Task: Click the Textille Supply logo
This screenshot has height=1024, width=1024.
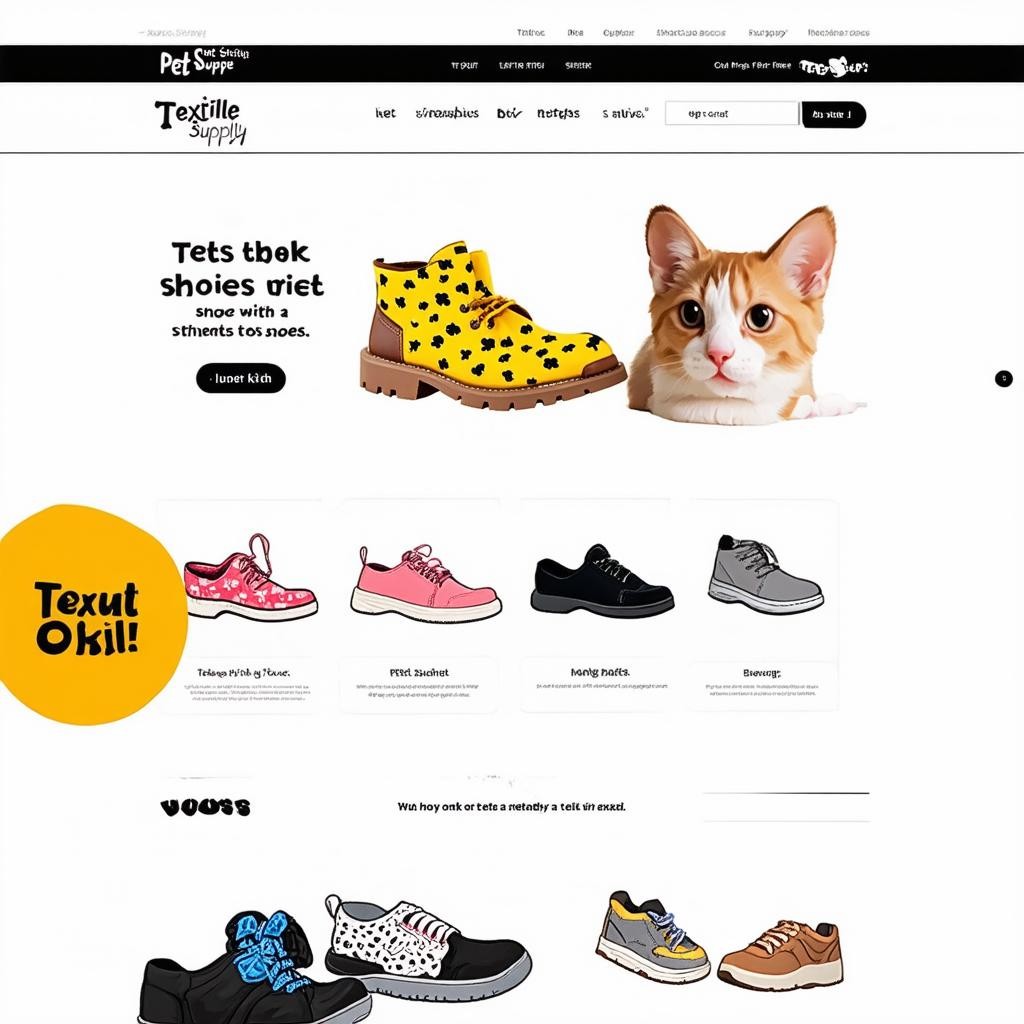Action: coord(201,120)
